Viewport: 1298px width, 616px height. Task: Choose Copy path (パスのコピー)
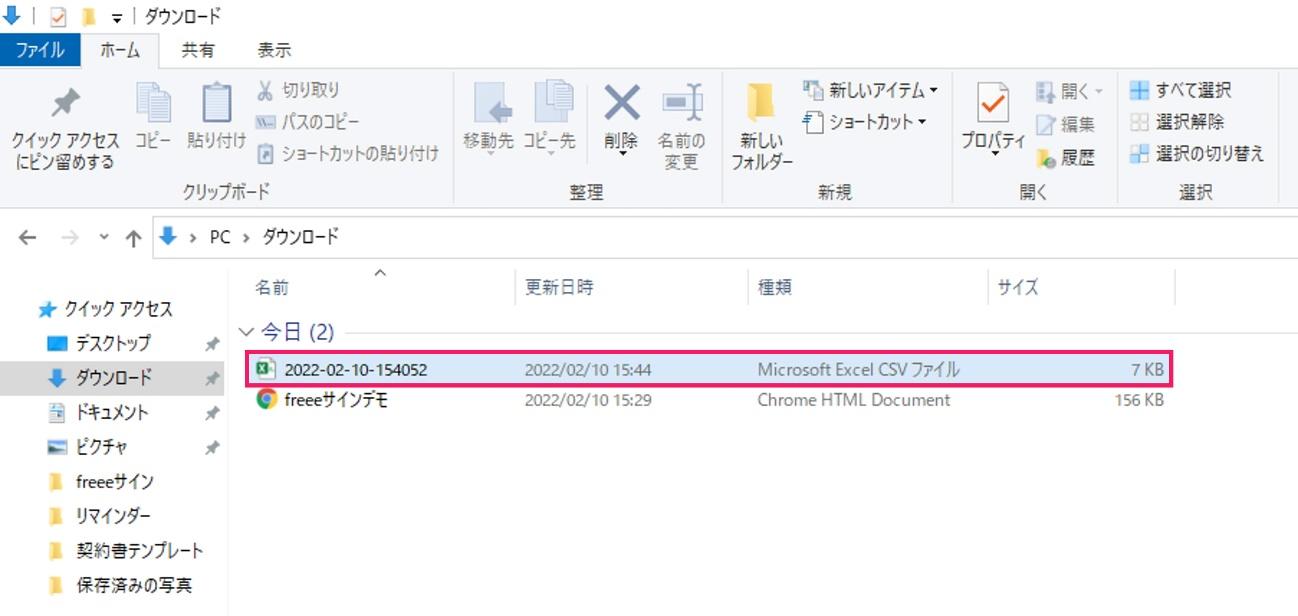point(307,121)
